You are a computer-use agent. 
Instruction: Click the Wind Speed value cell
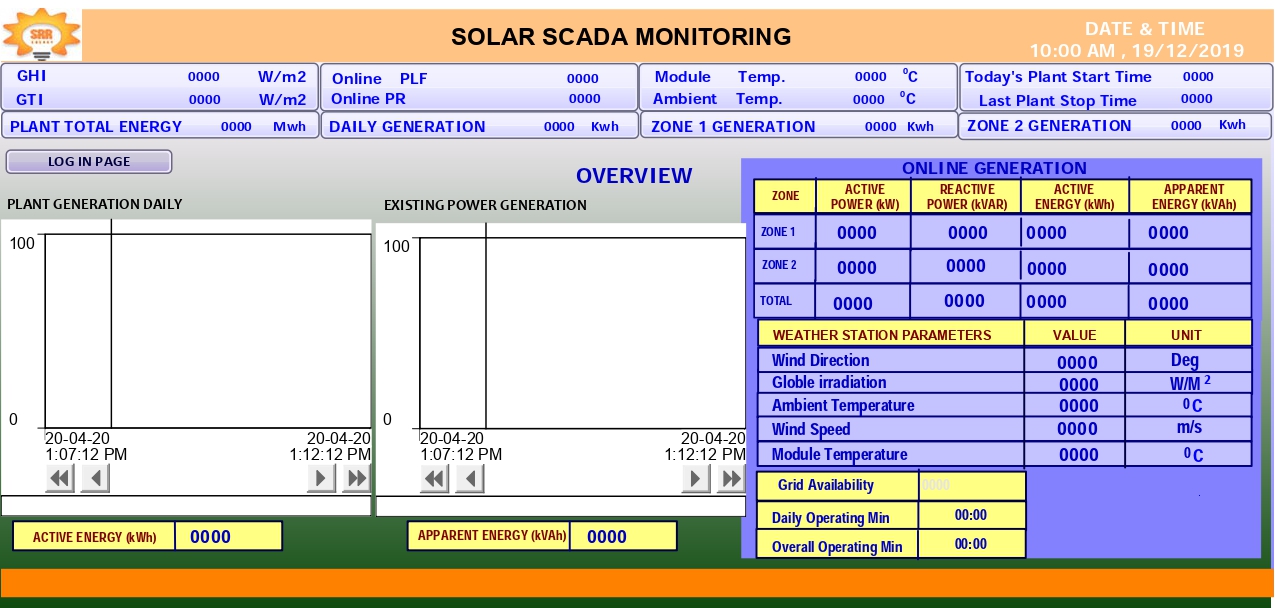point(1077,429)
